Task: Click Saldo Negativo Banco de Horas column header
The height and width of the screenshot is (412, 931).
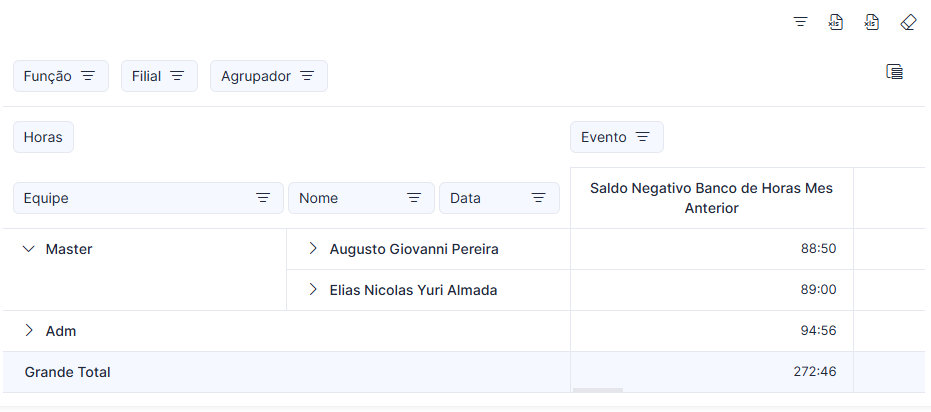Action: pyautogui.click(x=711, y=198)
